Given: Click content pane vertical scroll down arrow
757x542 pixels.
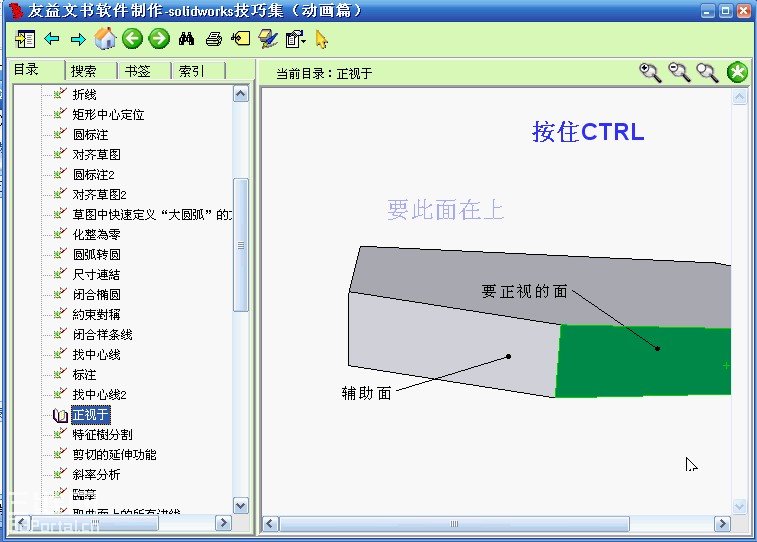Looking at the screenshot, I should click(740, 506).
